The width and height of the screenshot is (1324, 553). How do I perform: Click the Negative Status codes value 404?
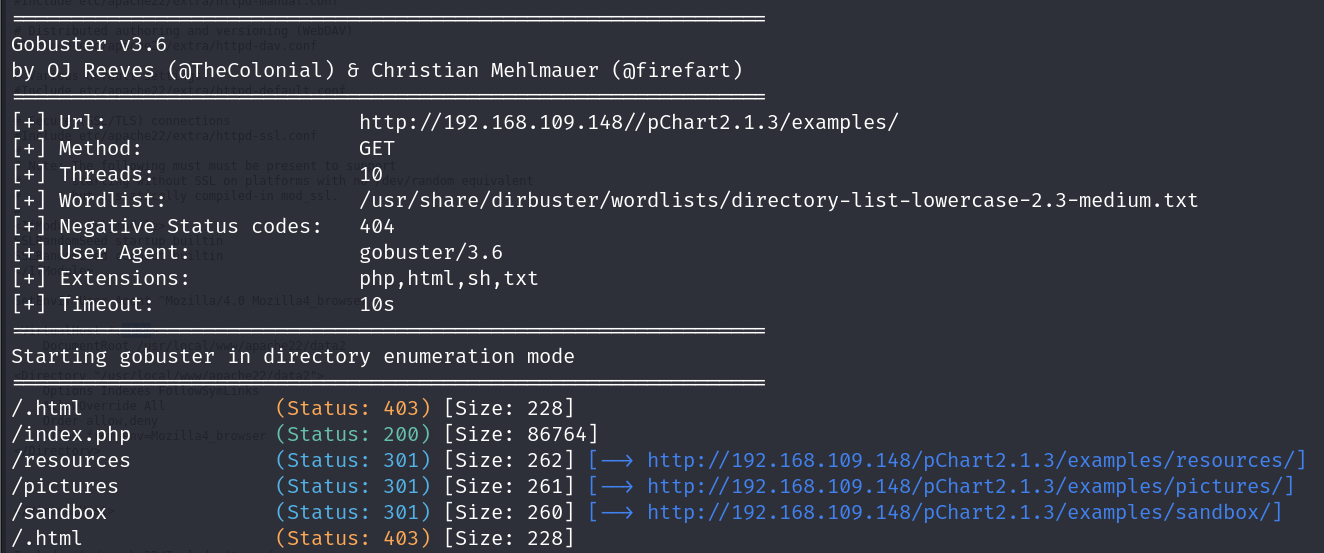pyautogui.click(x=377, y=226)
